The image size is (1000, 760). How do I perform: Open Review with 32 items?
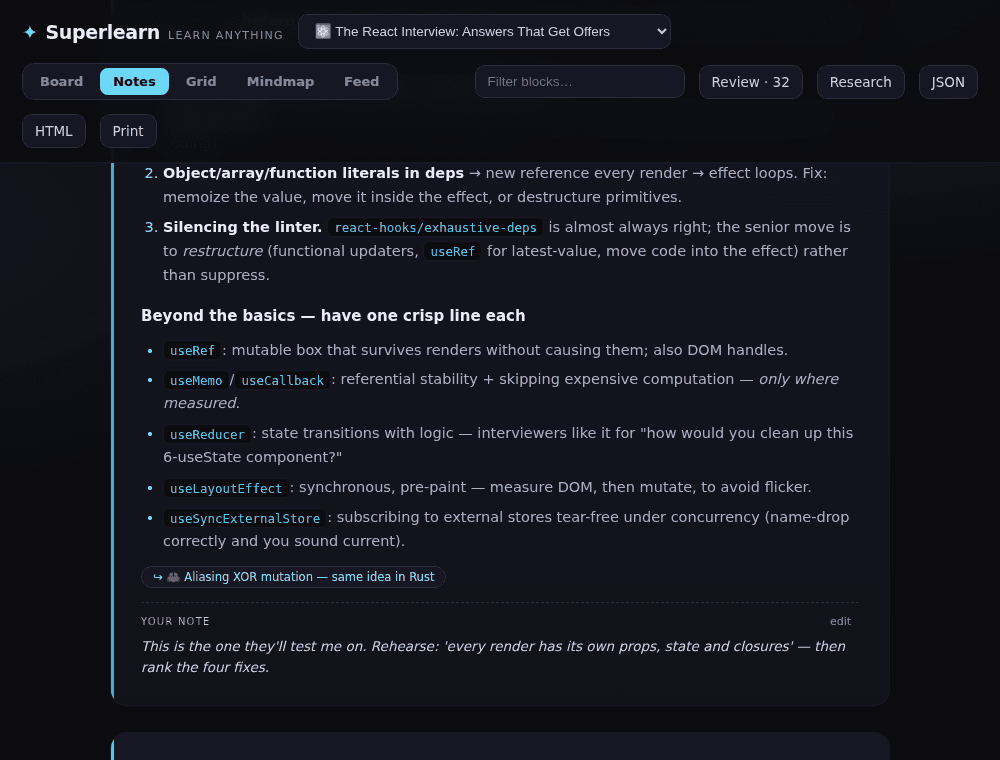(751, 82)
